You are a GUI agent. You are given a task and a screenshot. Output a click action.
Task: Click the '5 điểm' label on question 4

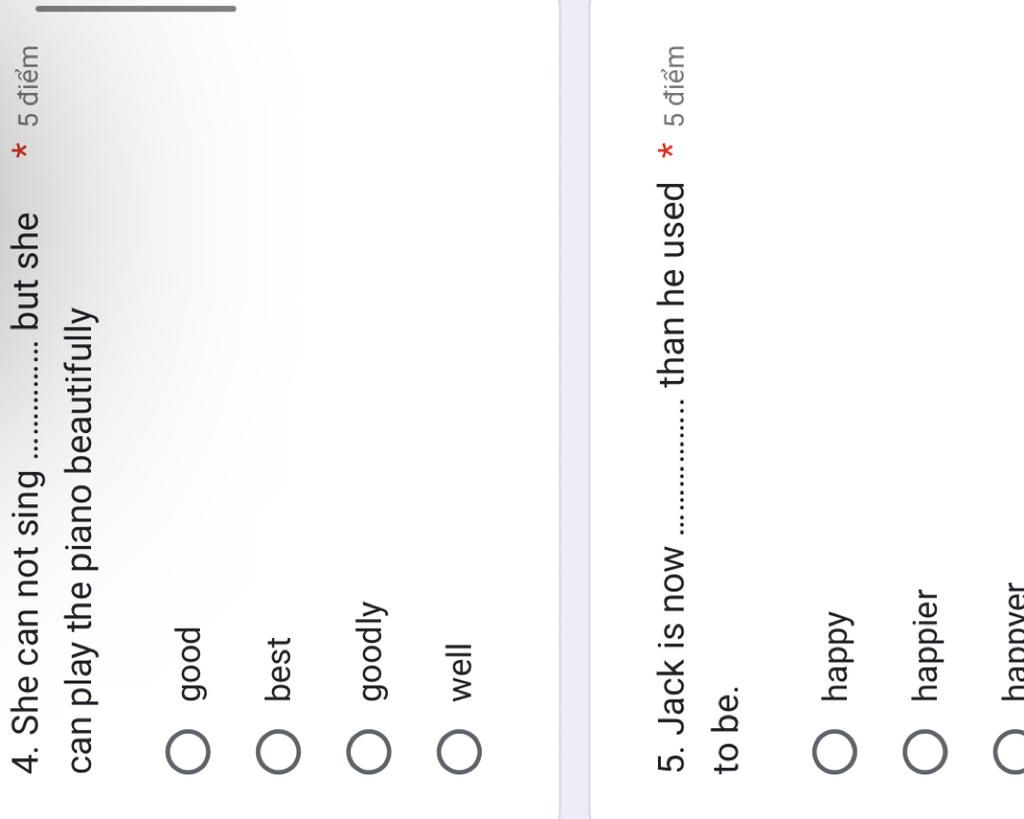(x=29, y=86)
